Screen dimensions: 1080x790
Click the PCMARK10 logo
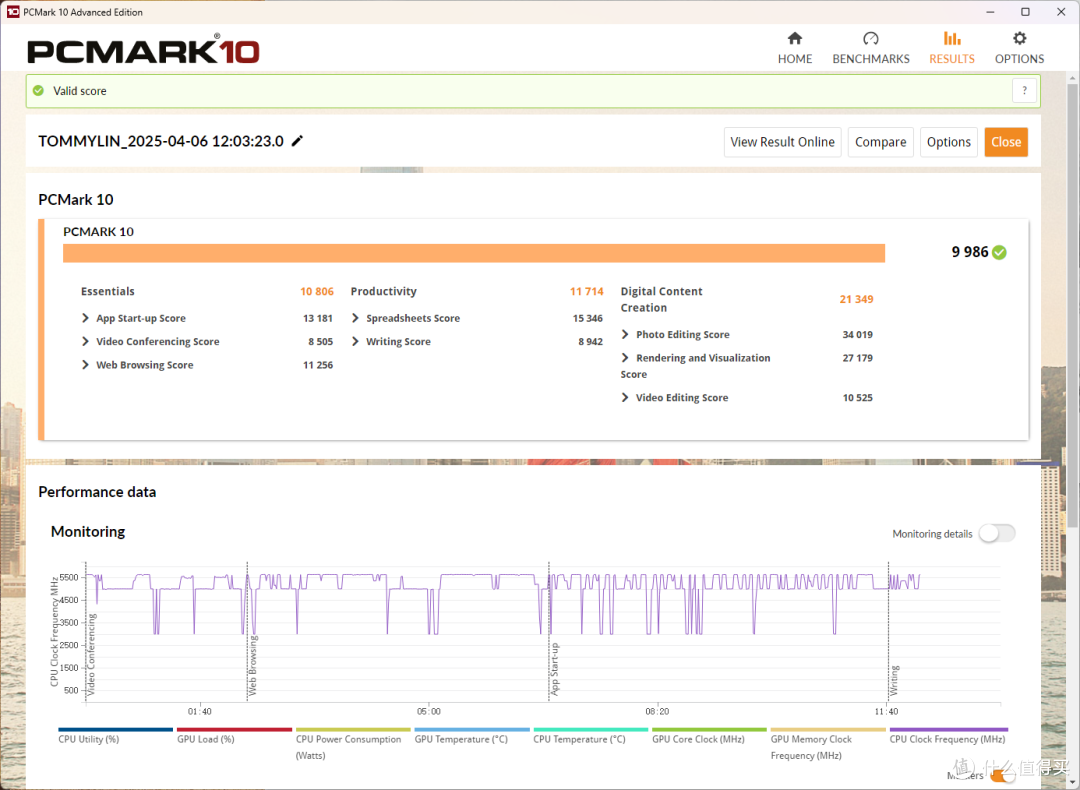pyautogui.click(x=143, y=51)
